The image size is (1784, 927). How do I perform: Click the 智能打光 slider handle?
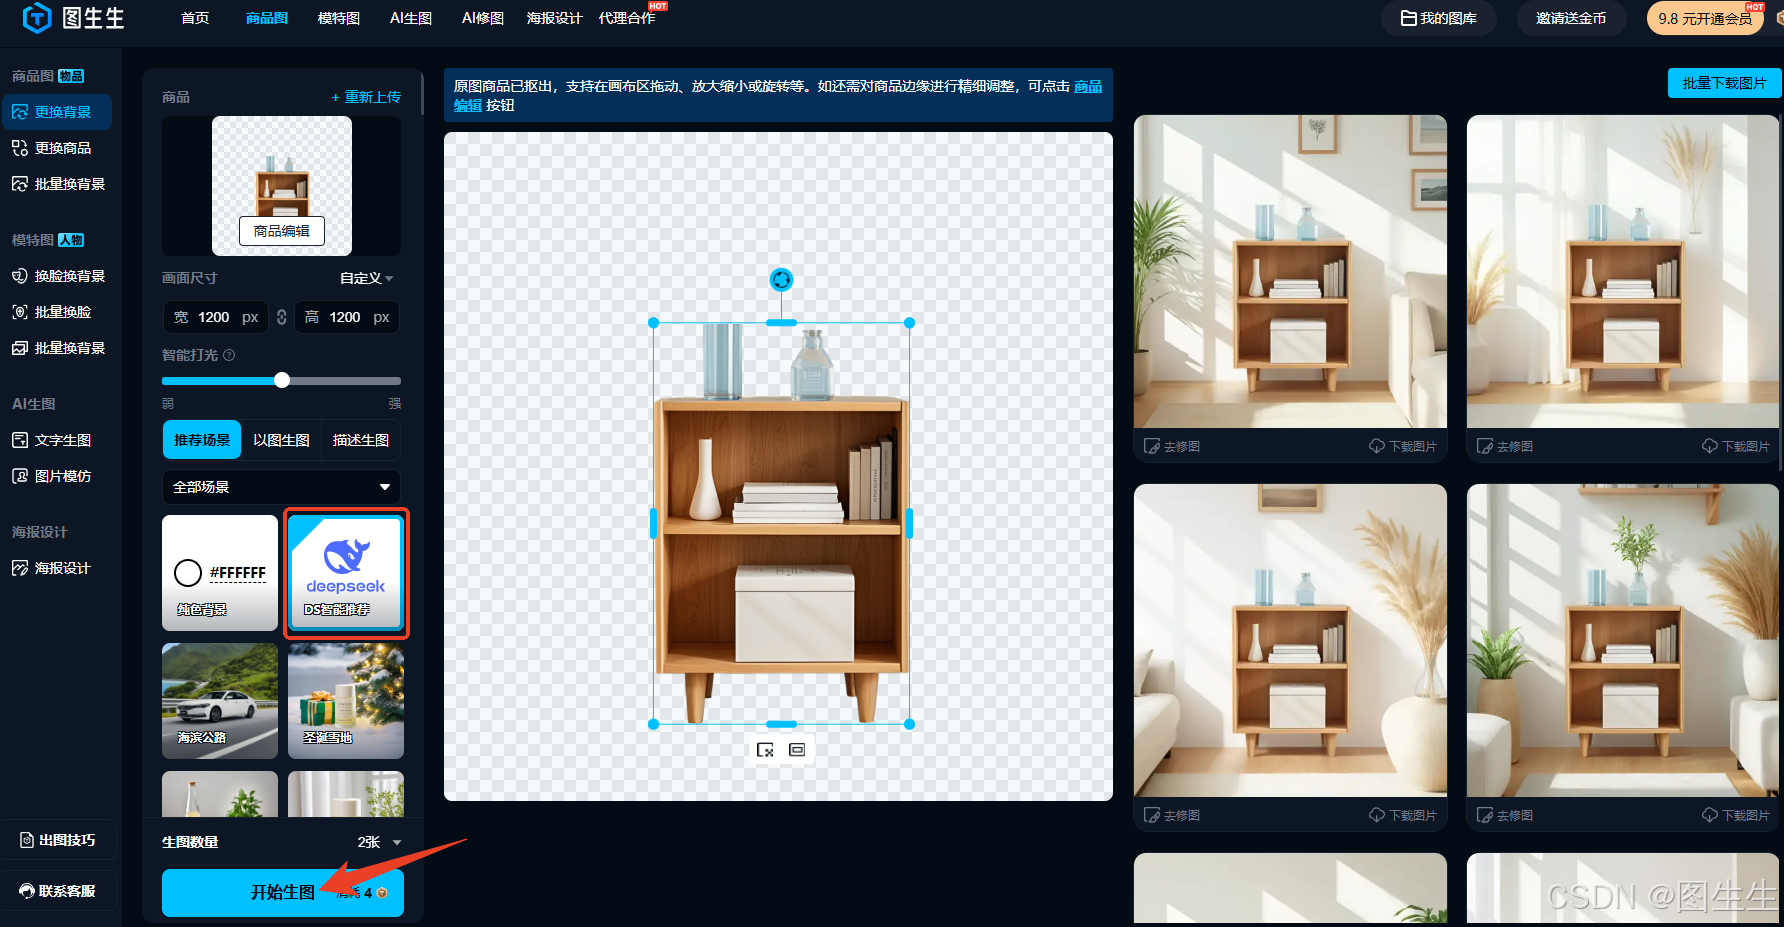[x=282, y=380]
